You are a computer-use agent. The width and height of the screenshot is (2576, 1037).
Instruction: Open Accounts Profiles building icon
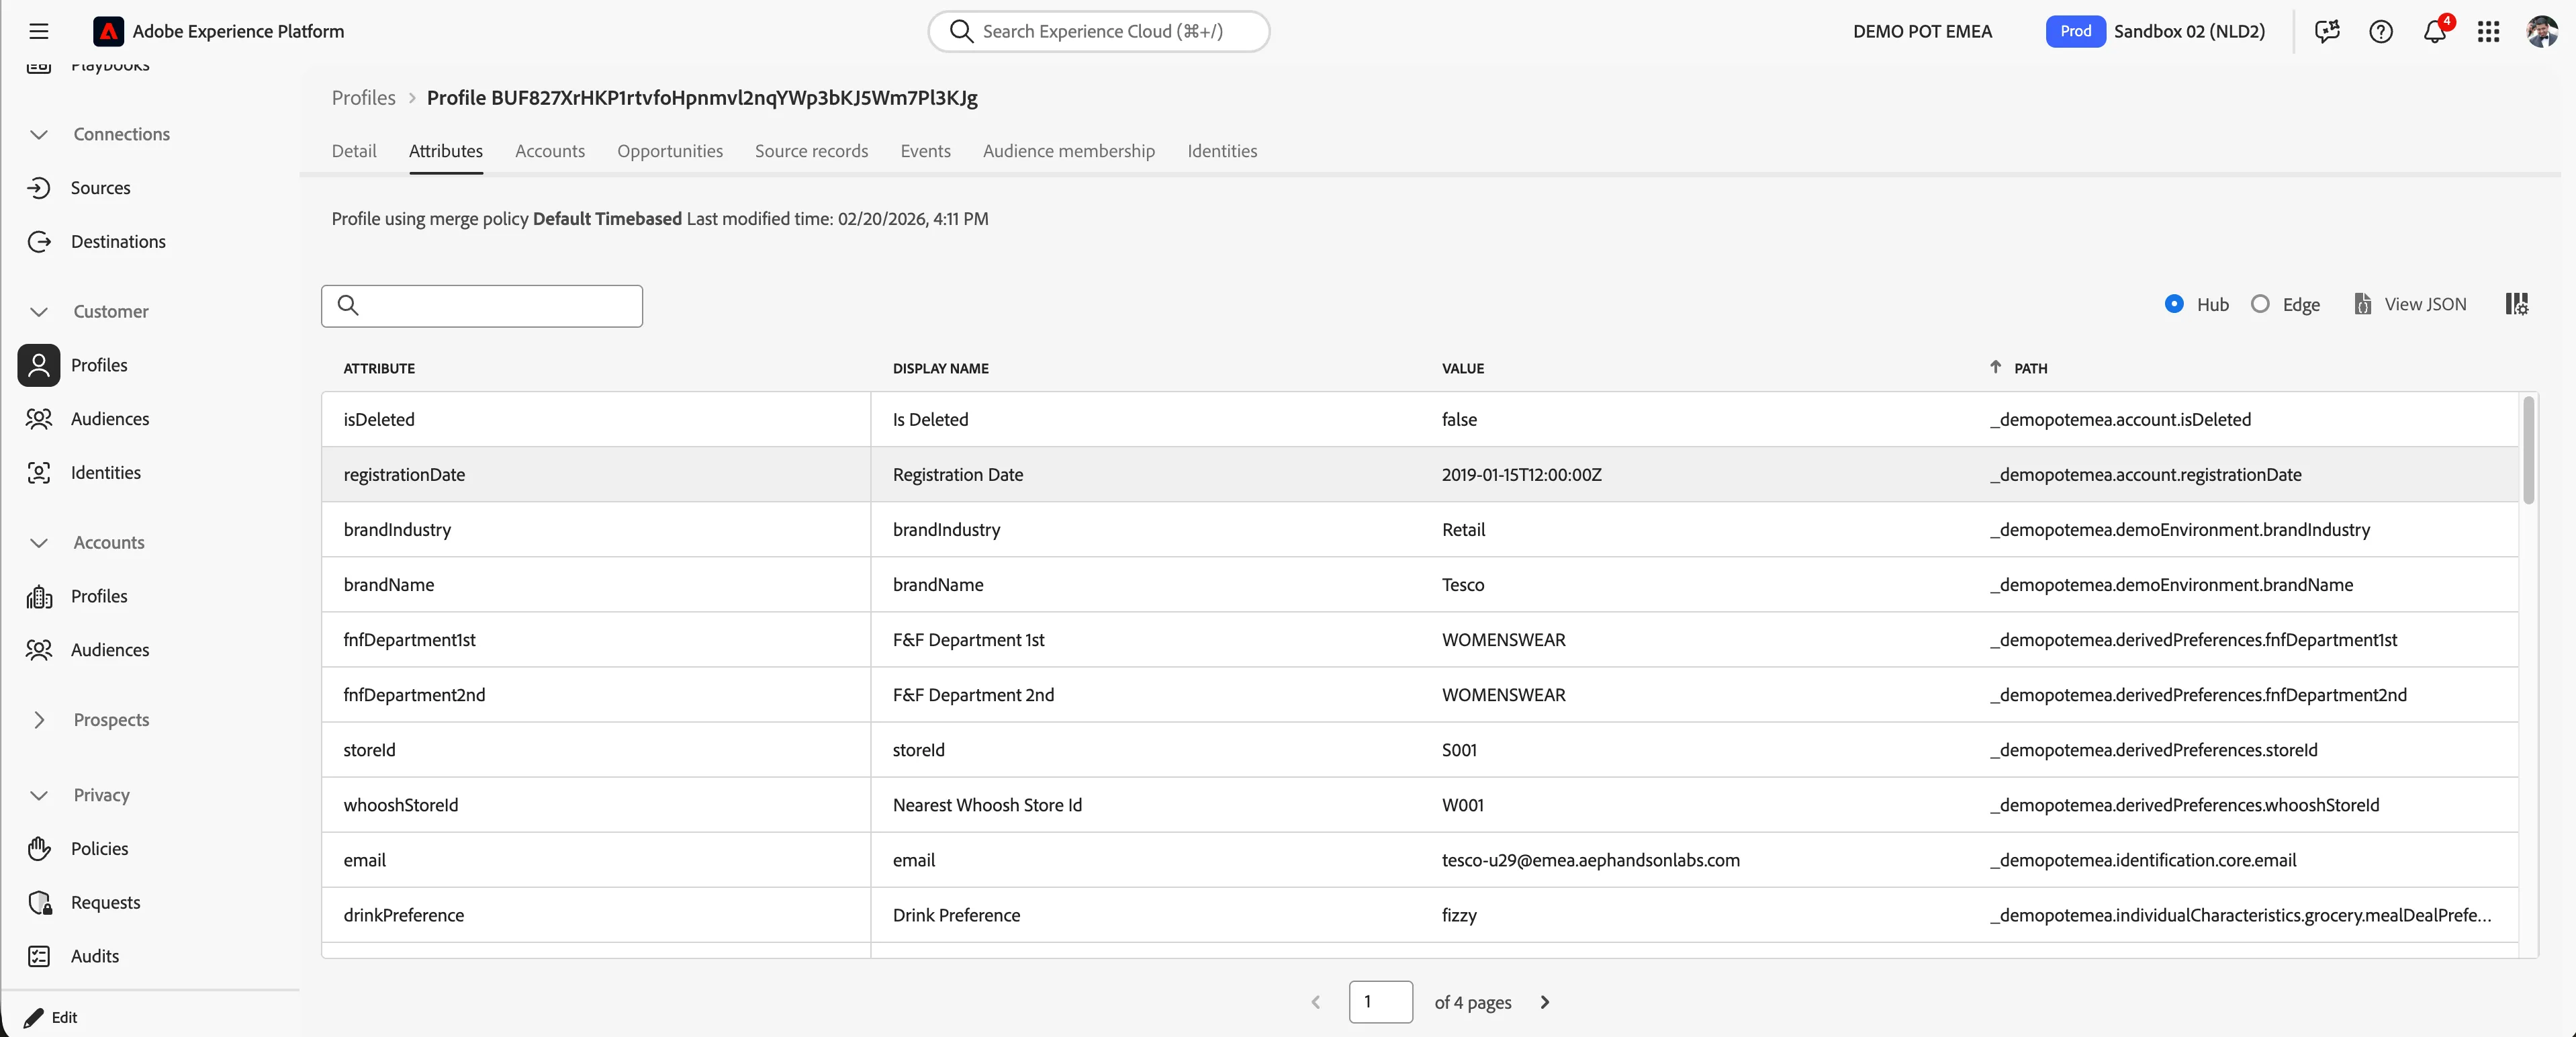[x=39, y=596]
